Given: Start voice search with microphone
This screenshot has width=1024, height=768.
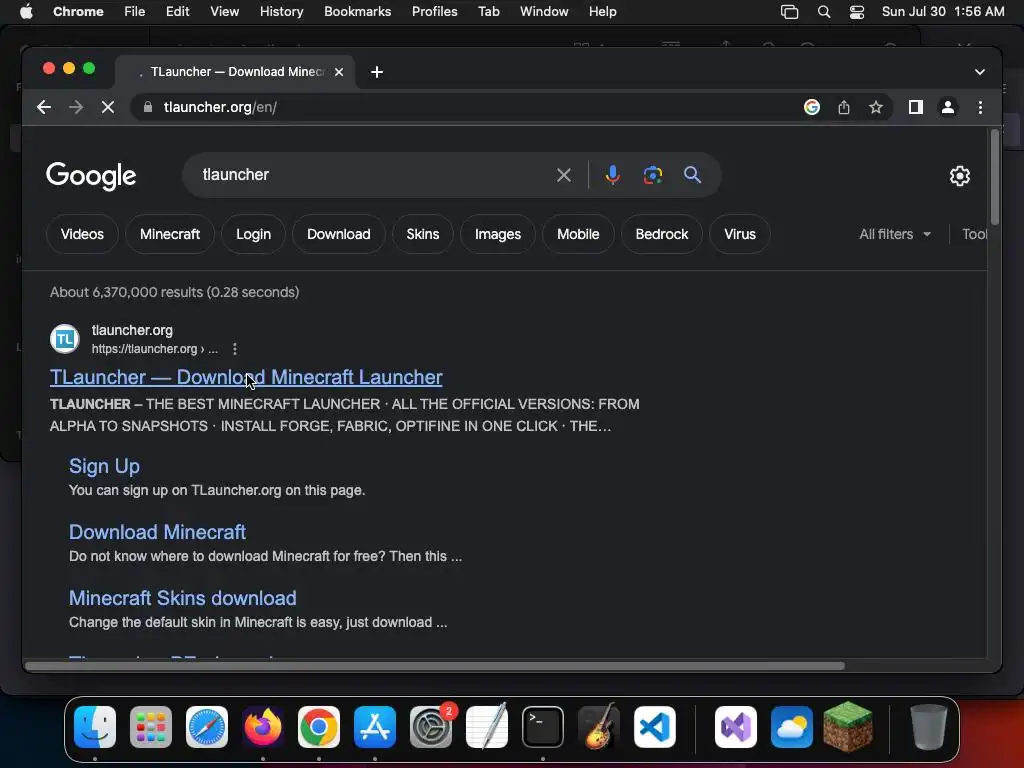Looking at the screenshot, I should [x=613, y=175].
